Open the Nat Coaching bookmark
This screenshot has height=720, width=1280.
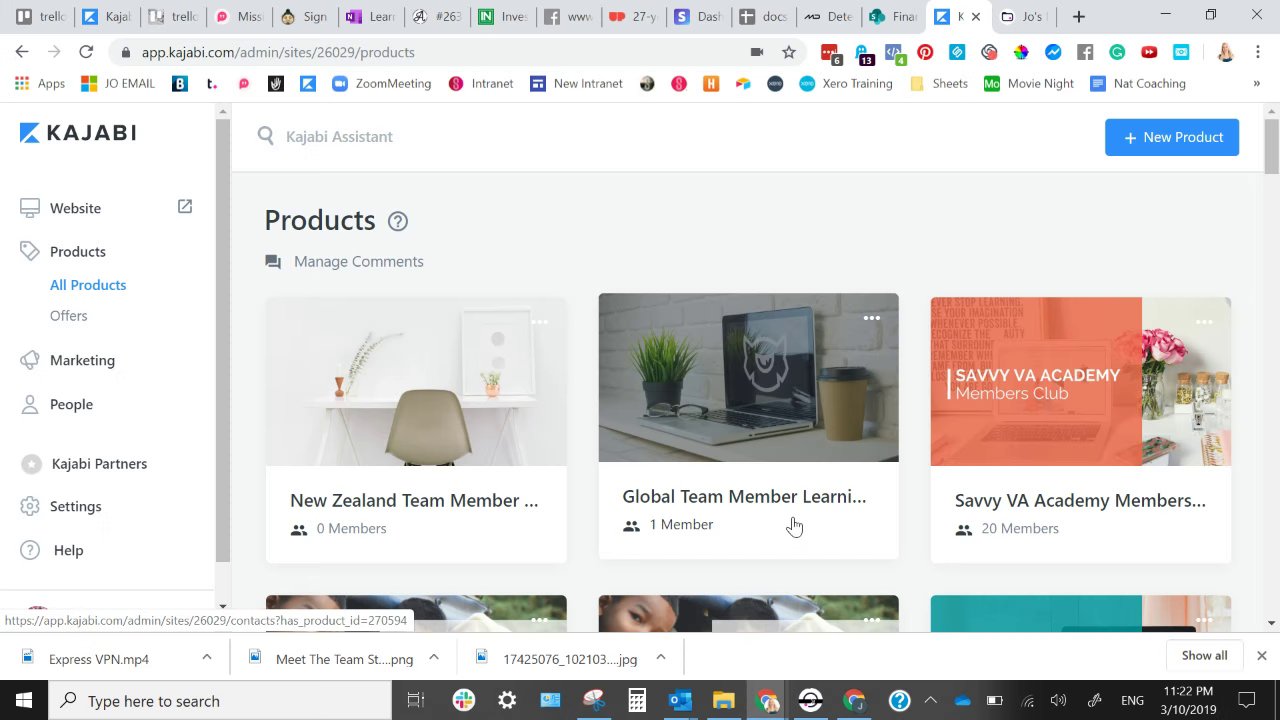point(1138,84)
